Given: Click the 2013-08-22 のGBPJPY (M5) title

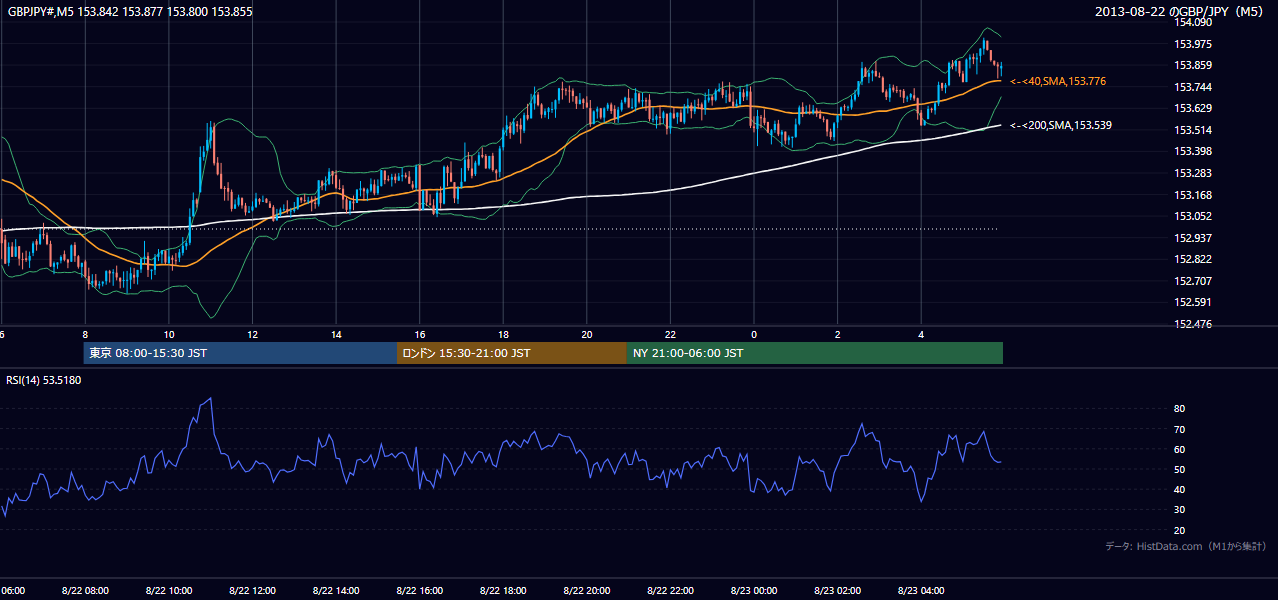Looking at the screenshot, I should pyautogui.click(x=1181, y=11).
